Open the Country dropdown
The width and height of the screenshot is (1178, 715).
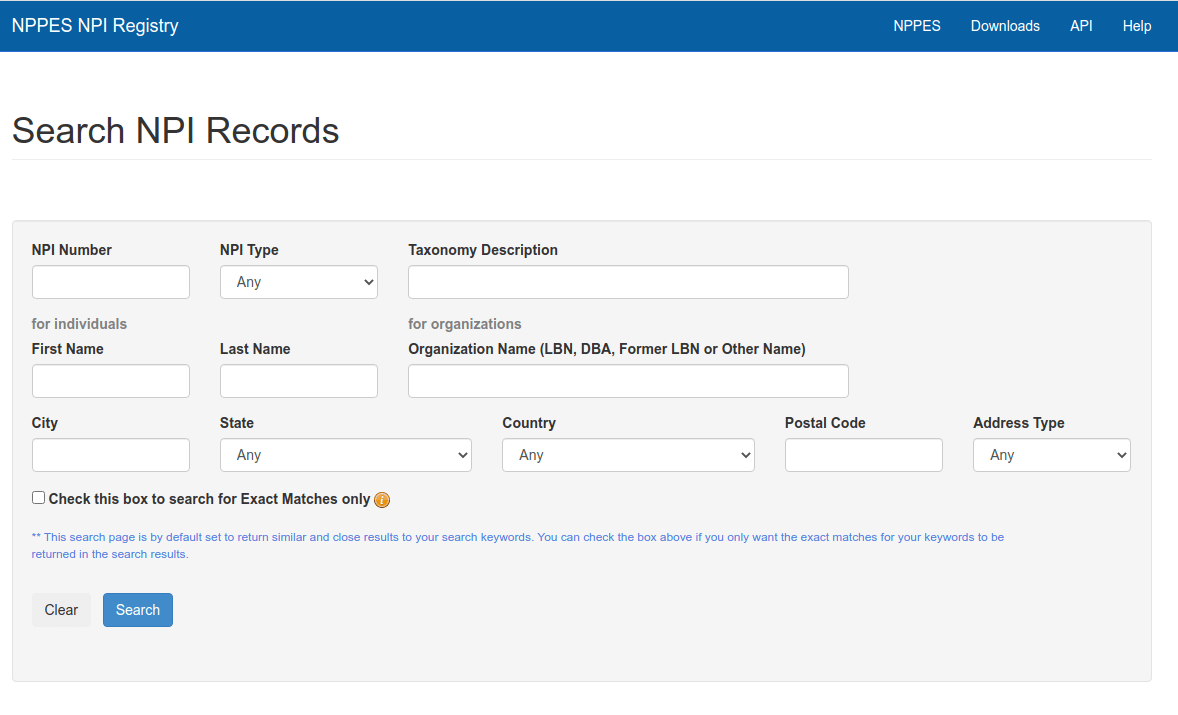[x=627, y=455]
